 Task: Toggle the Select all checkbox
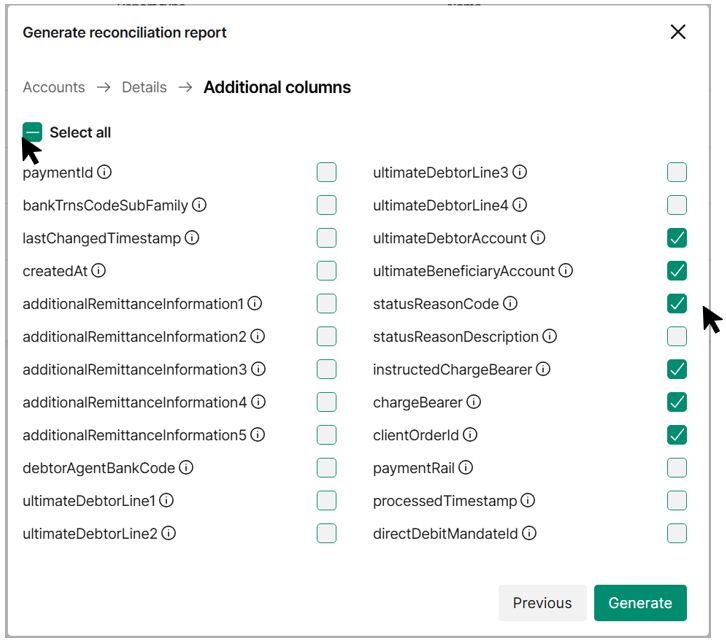coord(32,132)
